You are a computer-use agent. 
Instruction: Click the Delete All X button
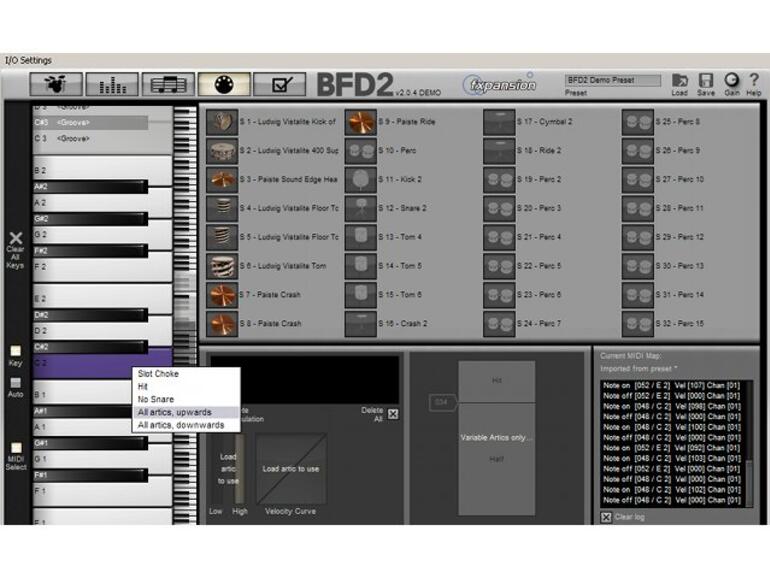393,414
